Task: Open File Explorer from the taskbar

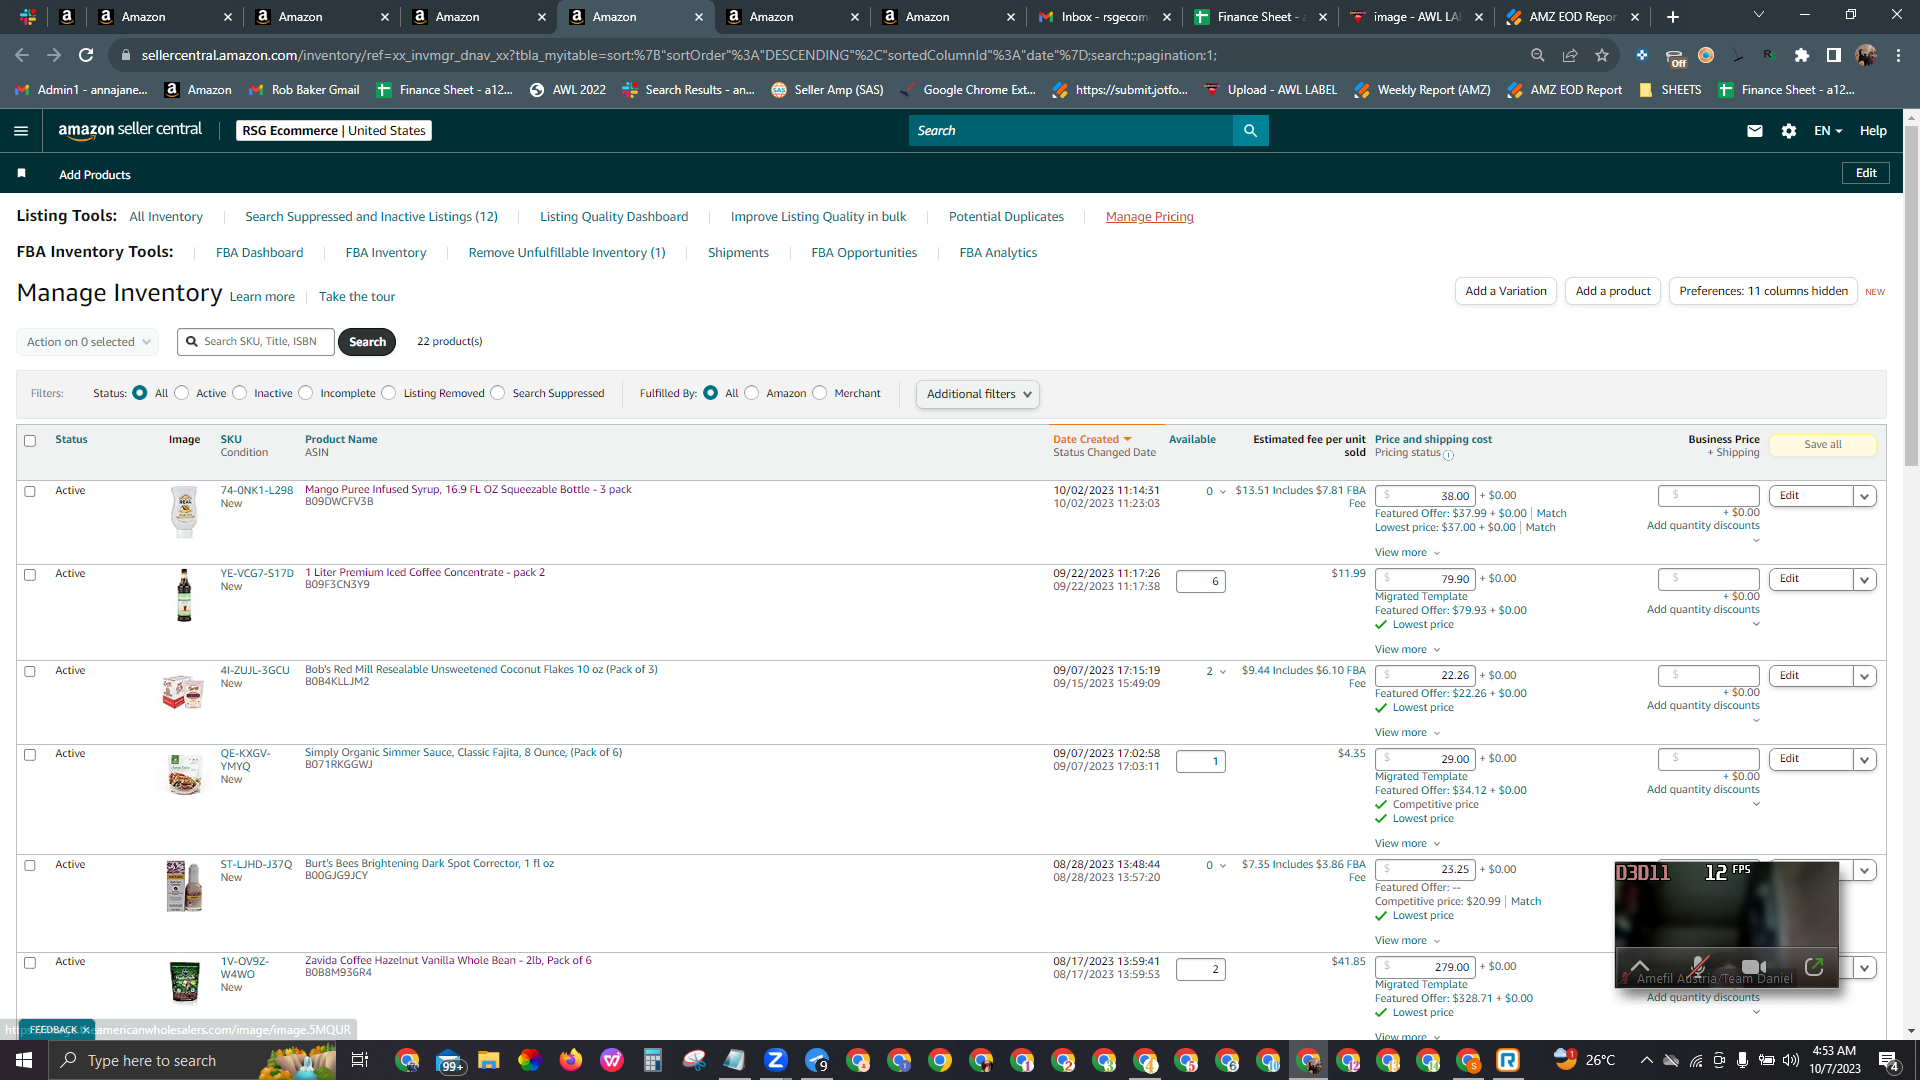Action: [488, 1060]
